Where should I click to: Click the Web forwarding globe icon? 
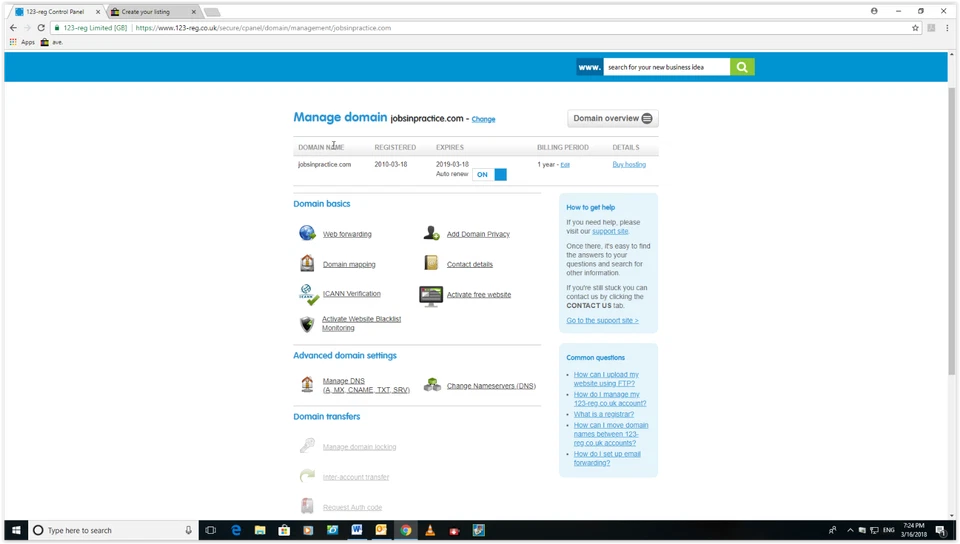307,233
